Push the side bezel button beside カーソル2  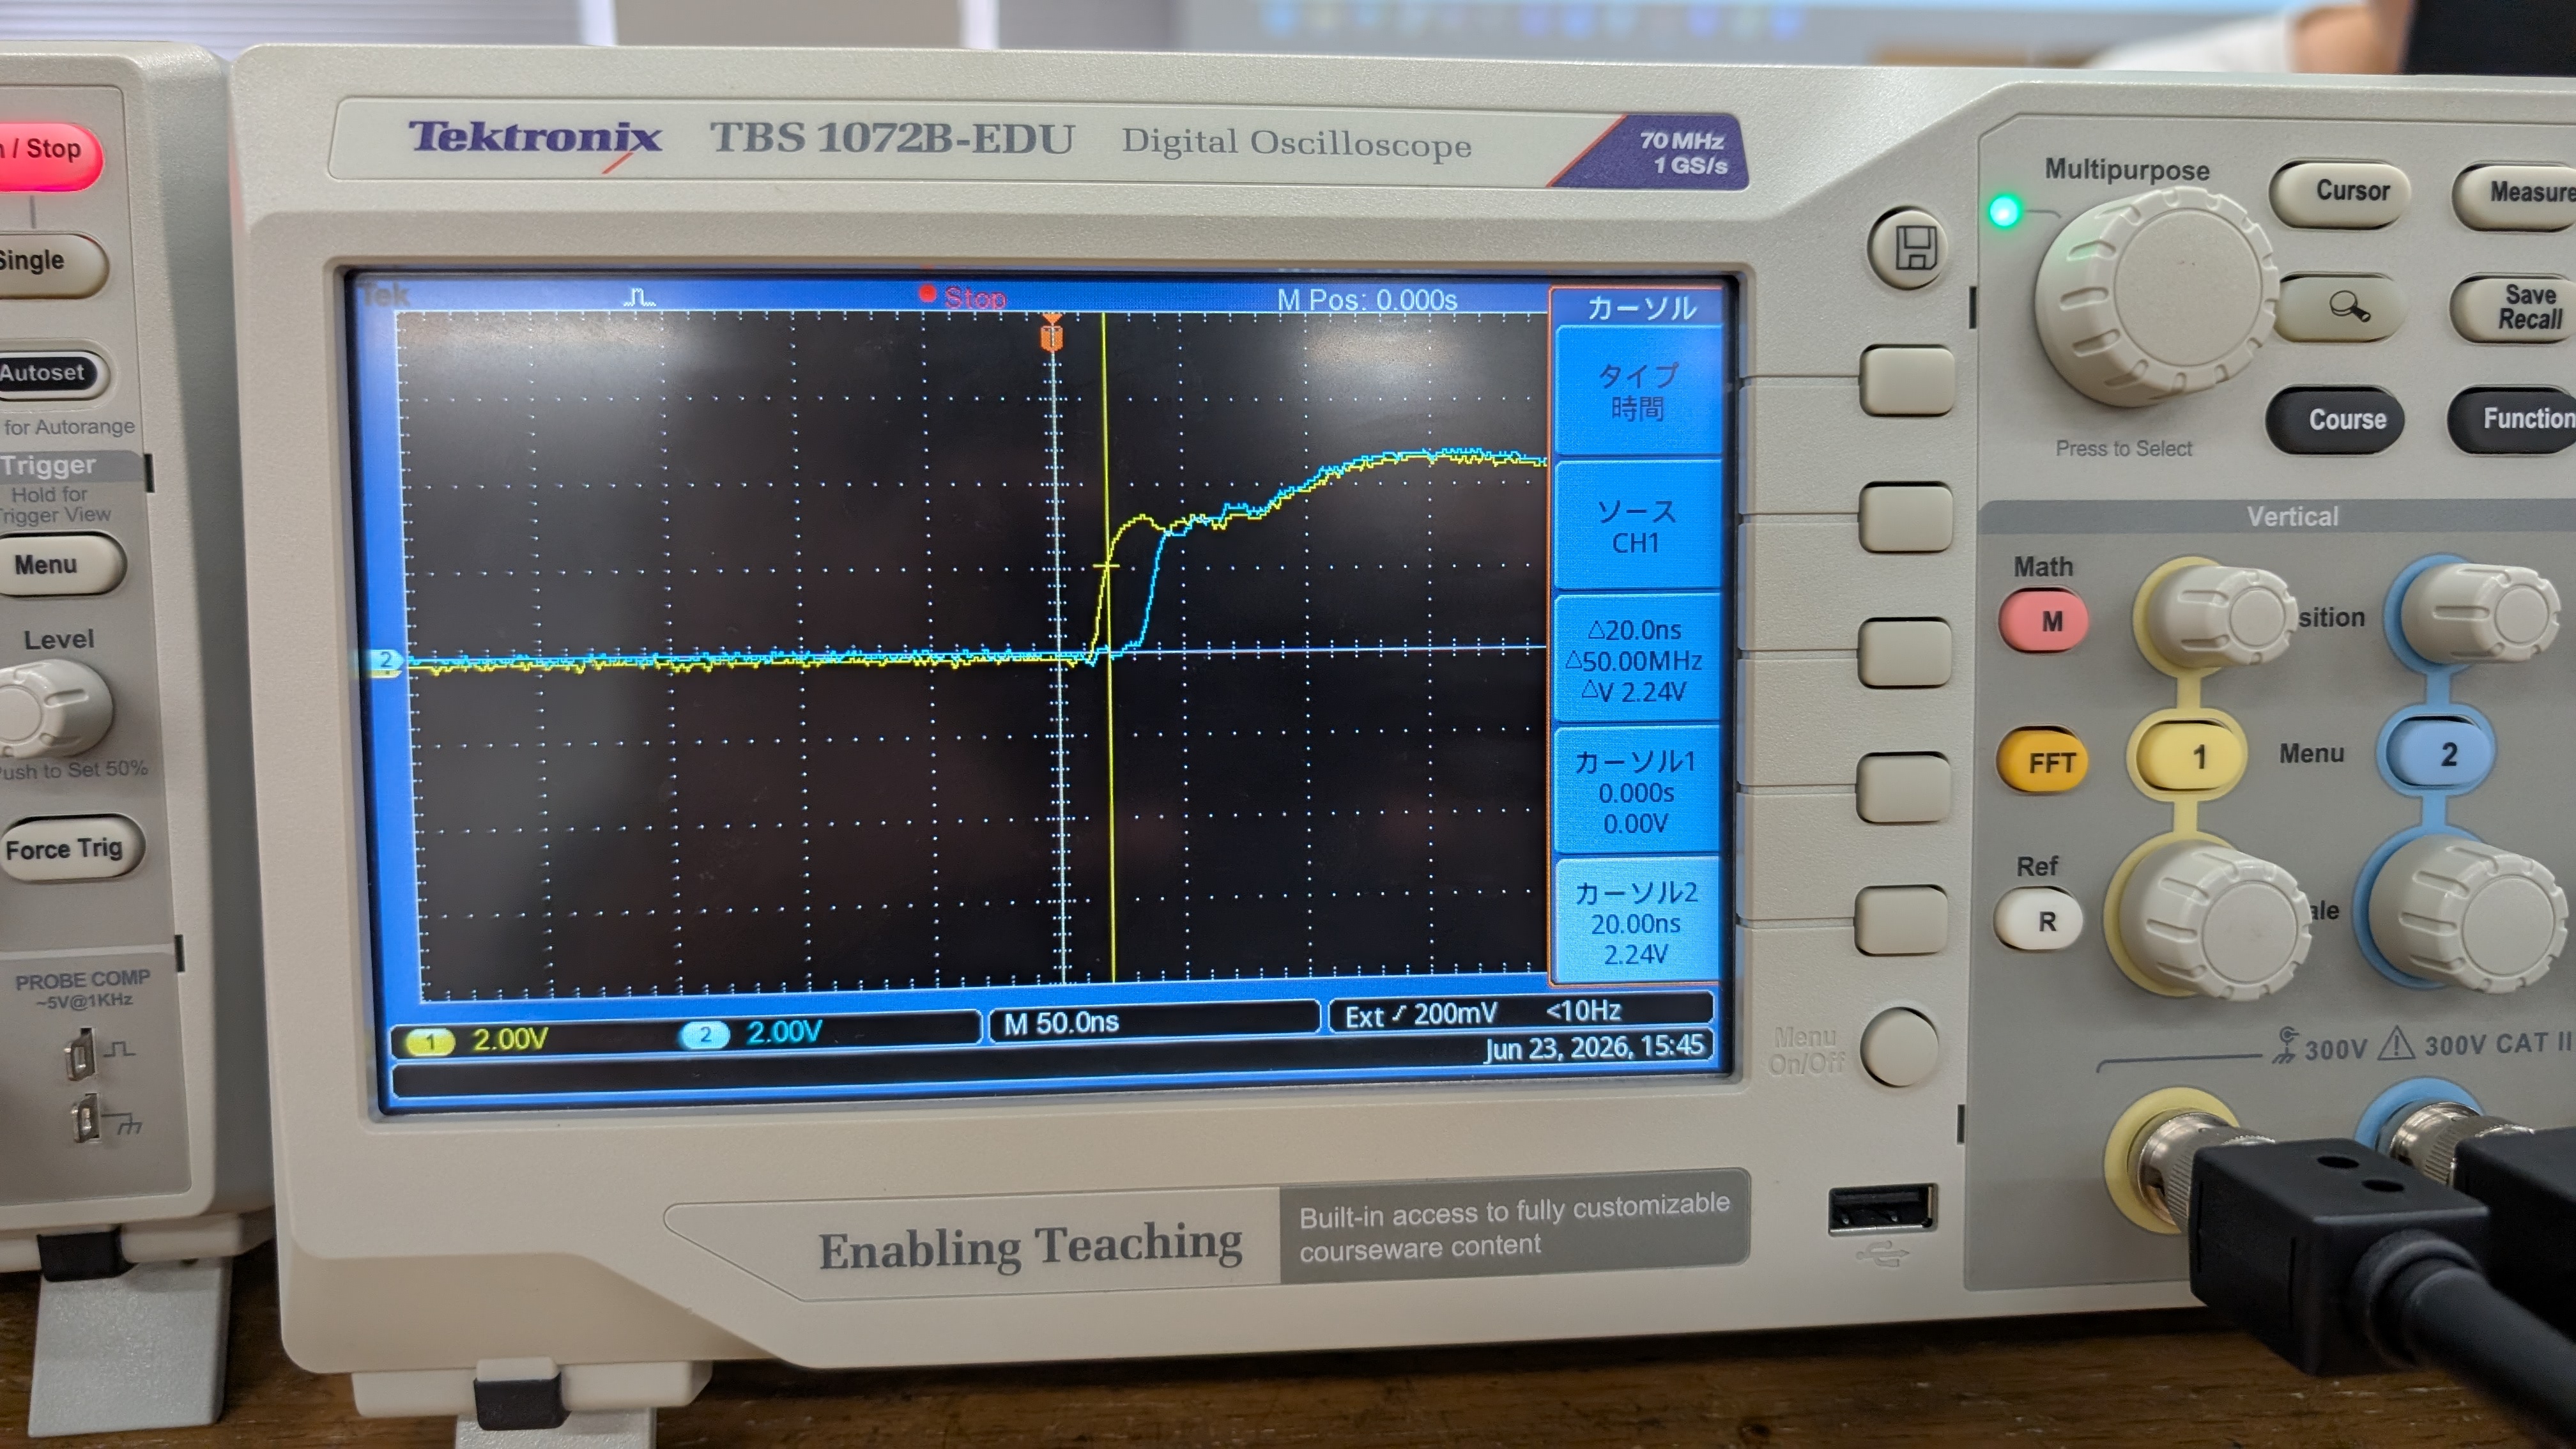[1902, 921]
